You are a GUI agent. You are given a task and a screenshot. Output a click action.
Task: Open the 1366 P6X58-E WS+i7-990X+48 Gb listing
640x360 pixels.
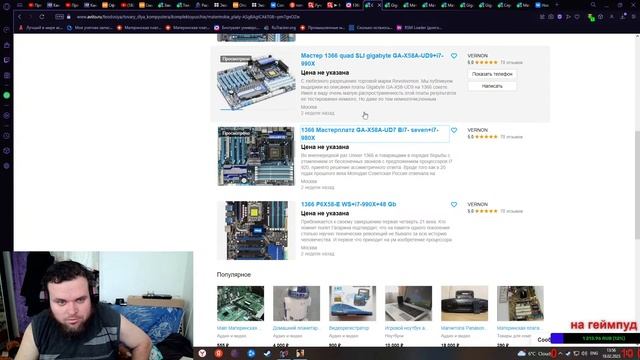coord(348,204)
